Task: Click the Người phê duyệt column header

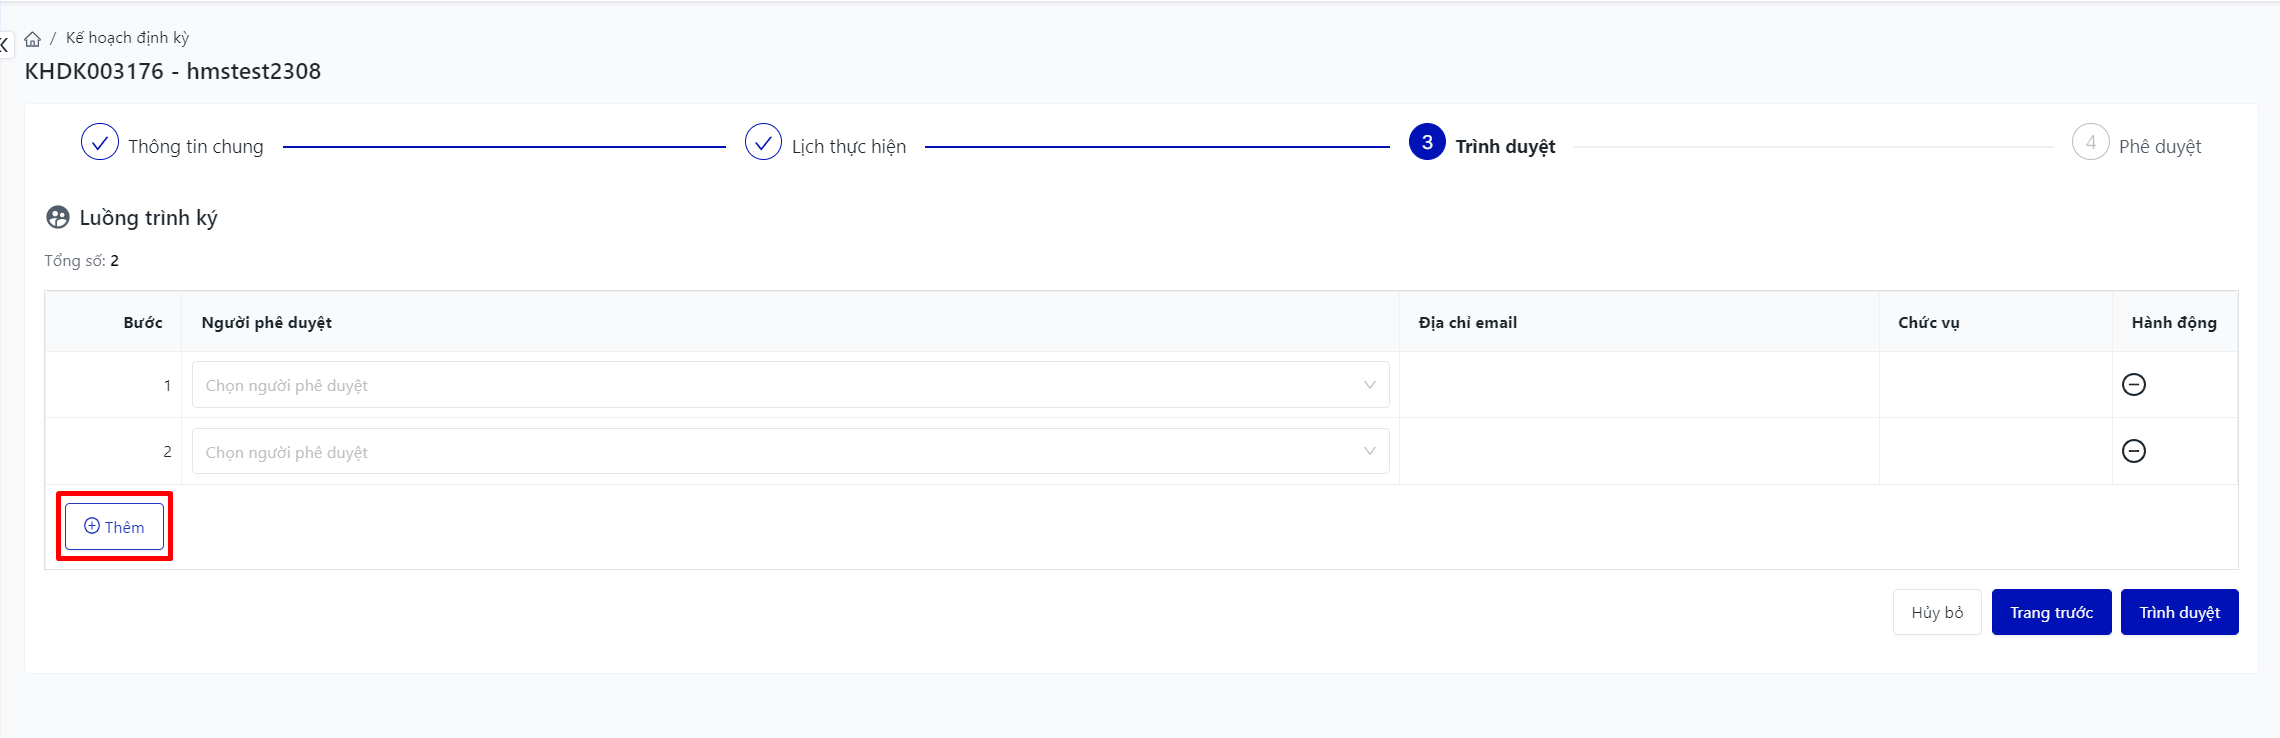Action: click(x=266, y=322)
